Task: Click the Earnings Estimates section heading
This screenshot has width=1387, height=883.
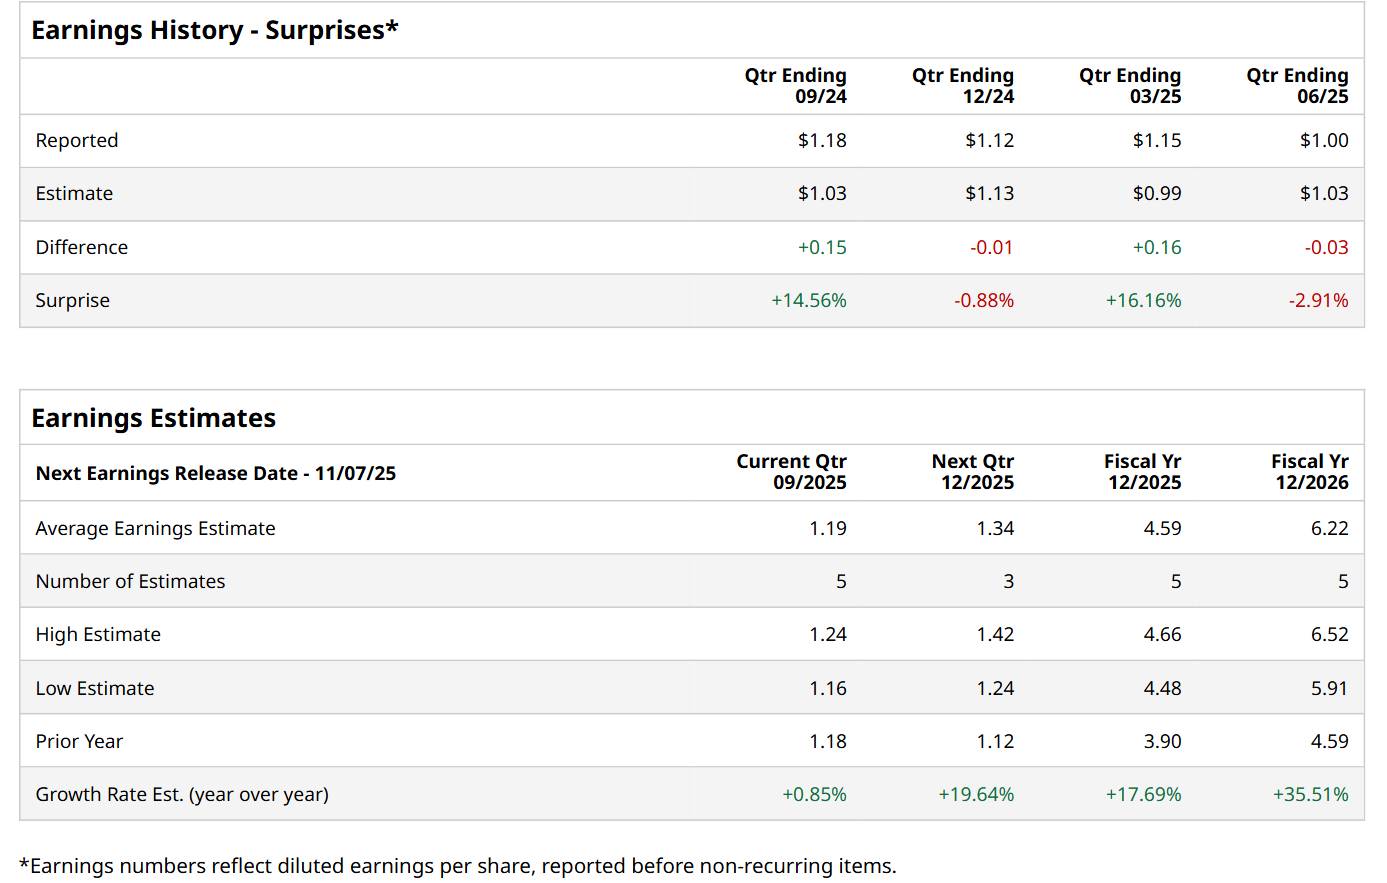Action: (x=153, y=418)
